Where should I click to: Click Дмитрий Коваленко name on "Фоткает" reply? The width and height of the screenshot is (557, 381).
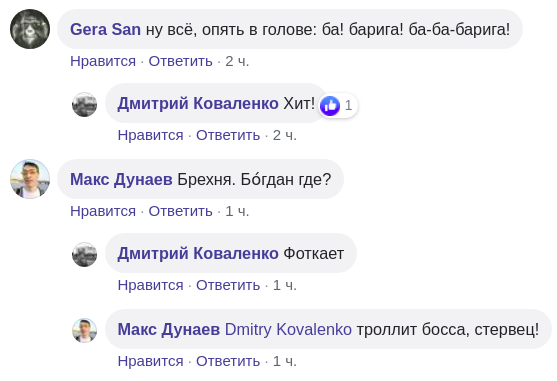(198, 254)
